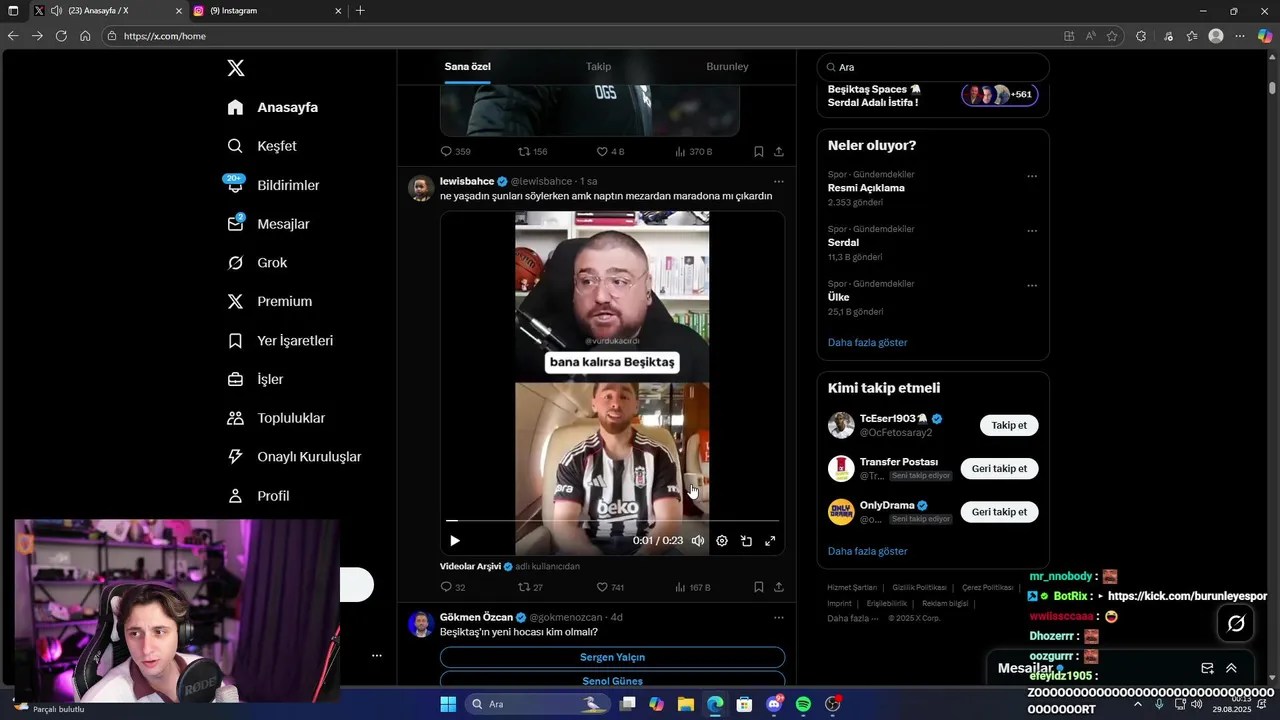The height and width of the screenshot is (720, 1280).
Task: Follow back OnlyDrama
Action: pyautogui.click(x=999, y=511)
